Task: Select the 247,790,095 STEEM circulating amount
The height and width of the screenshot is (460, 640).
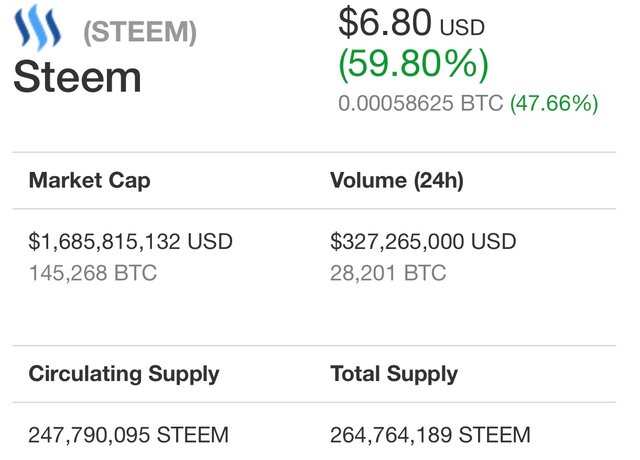Action: click(x=129, y=435)
